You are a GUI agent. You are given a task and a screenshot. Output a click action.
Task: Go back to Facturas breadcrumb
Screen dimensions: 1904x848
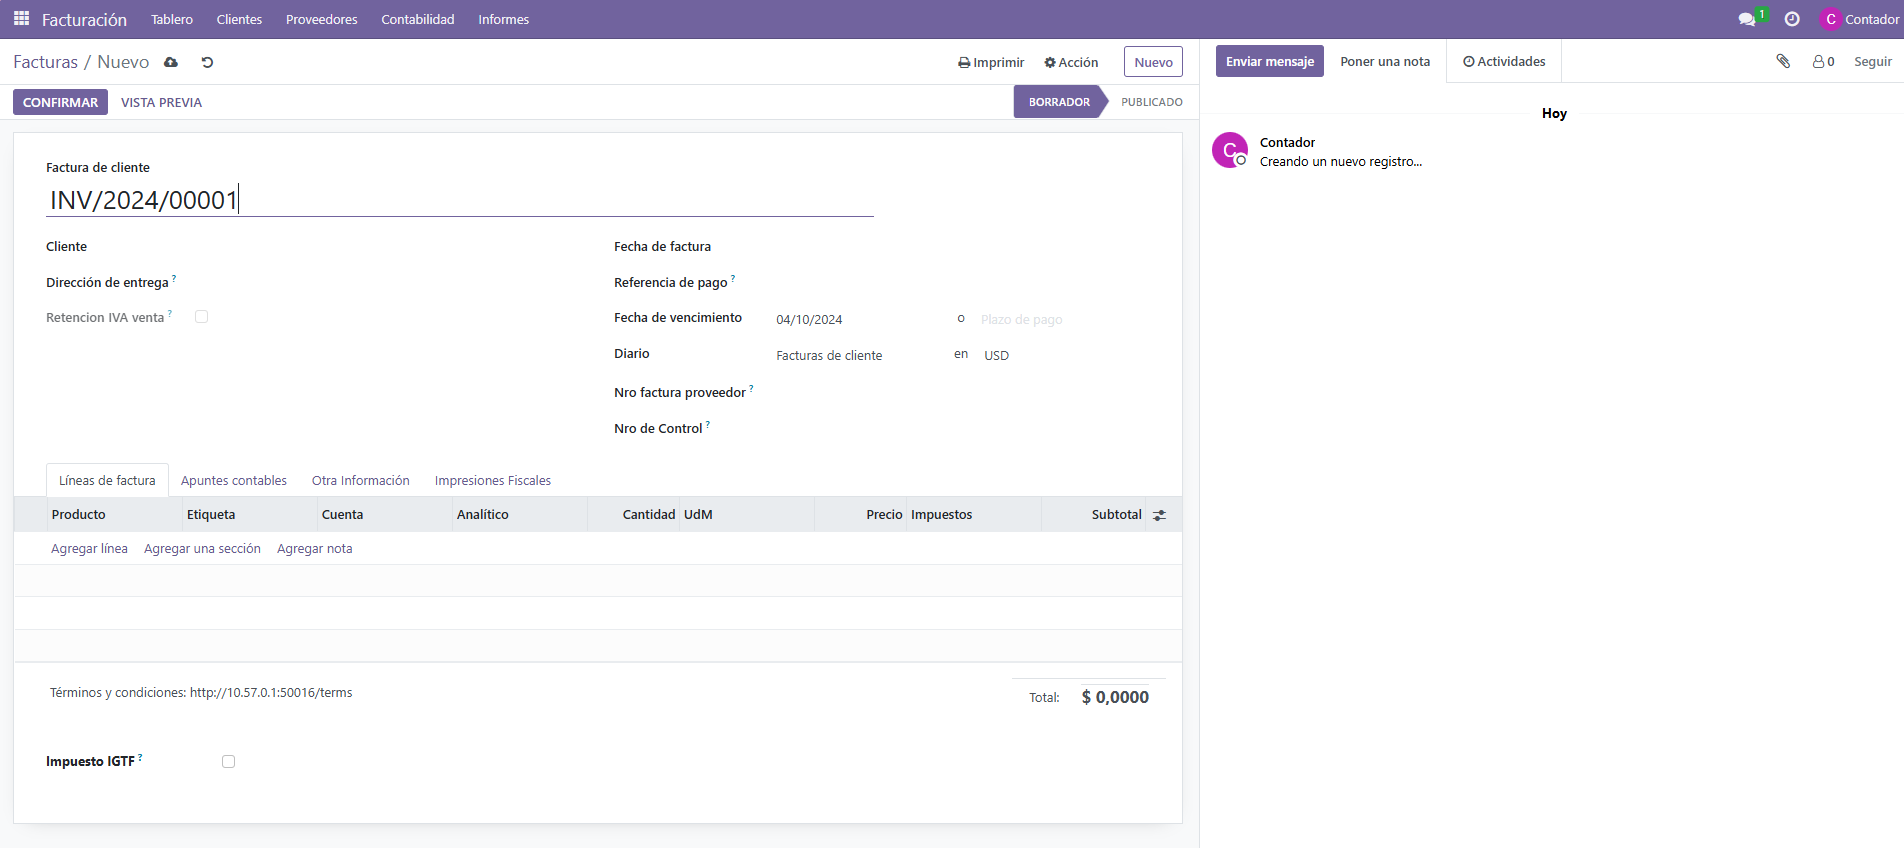(45, 62)
